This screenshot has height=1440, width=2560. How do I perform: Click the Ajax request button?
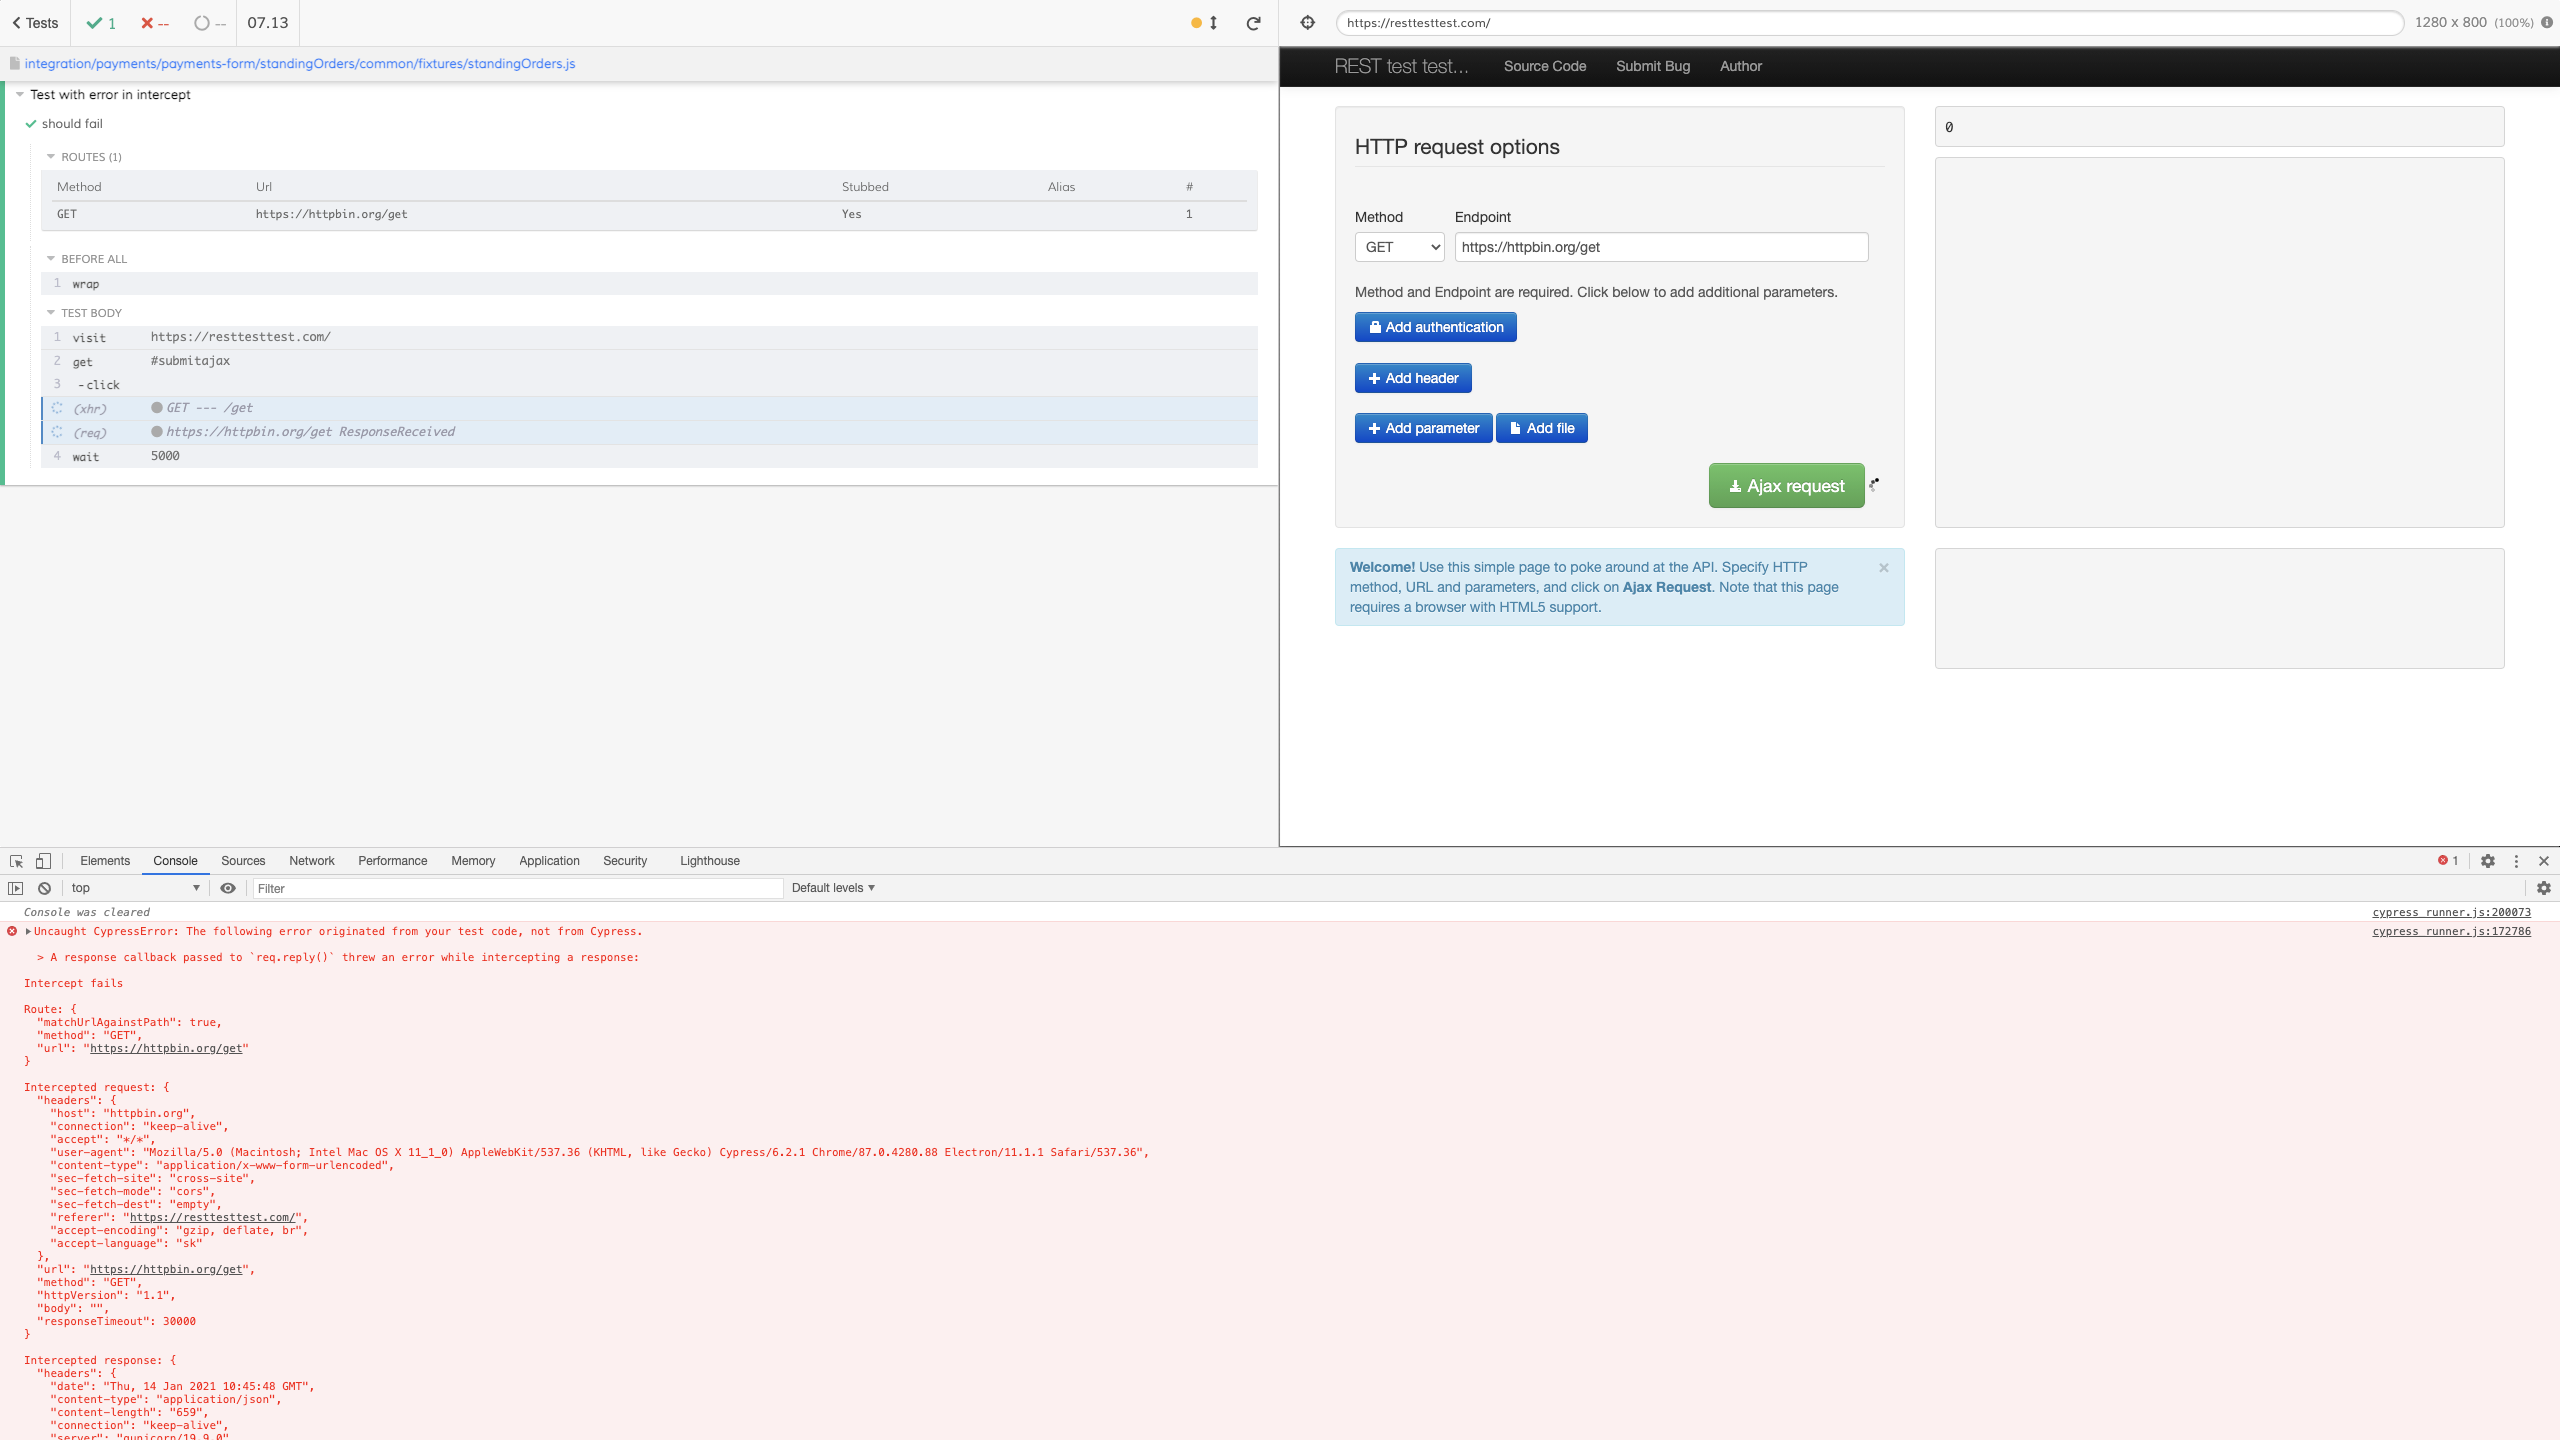[1786, 485]
